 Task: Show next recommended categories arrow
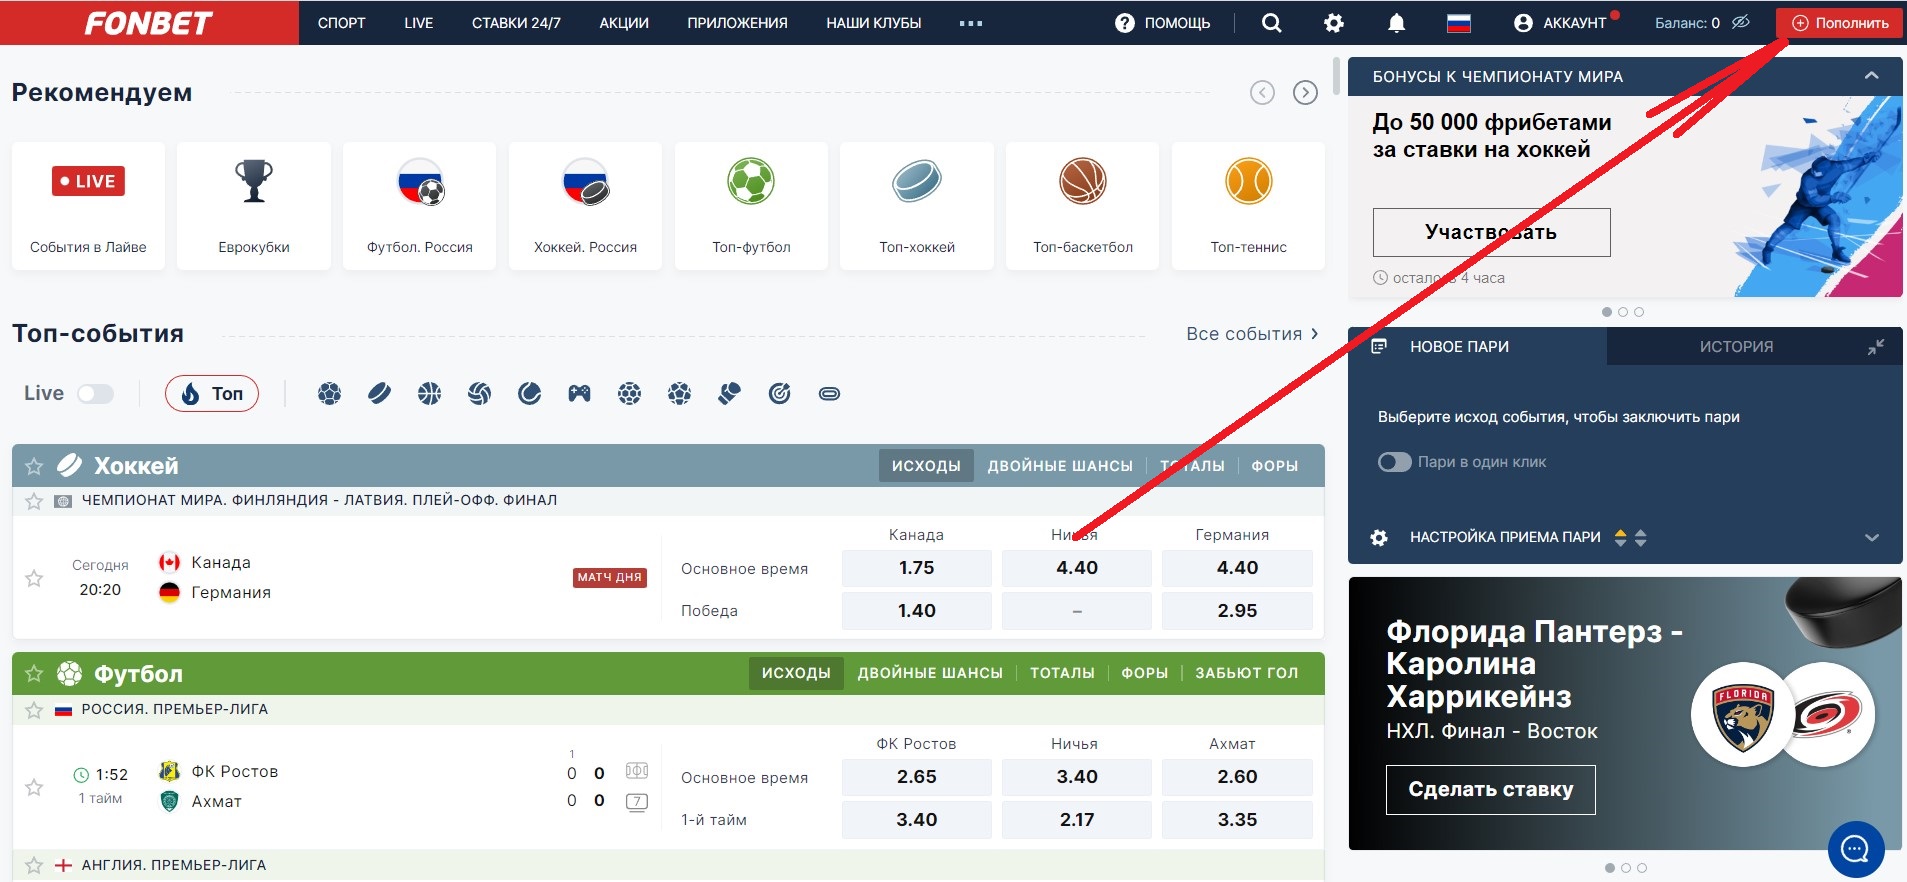click(x=1305, y=93)
